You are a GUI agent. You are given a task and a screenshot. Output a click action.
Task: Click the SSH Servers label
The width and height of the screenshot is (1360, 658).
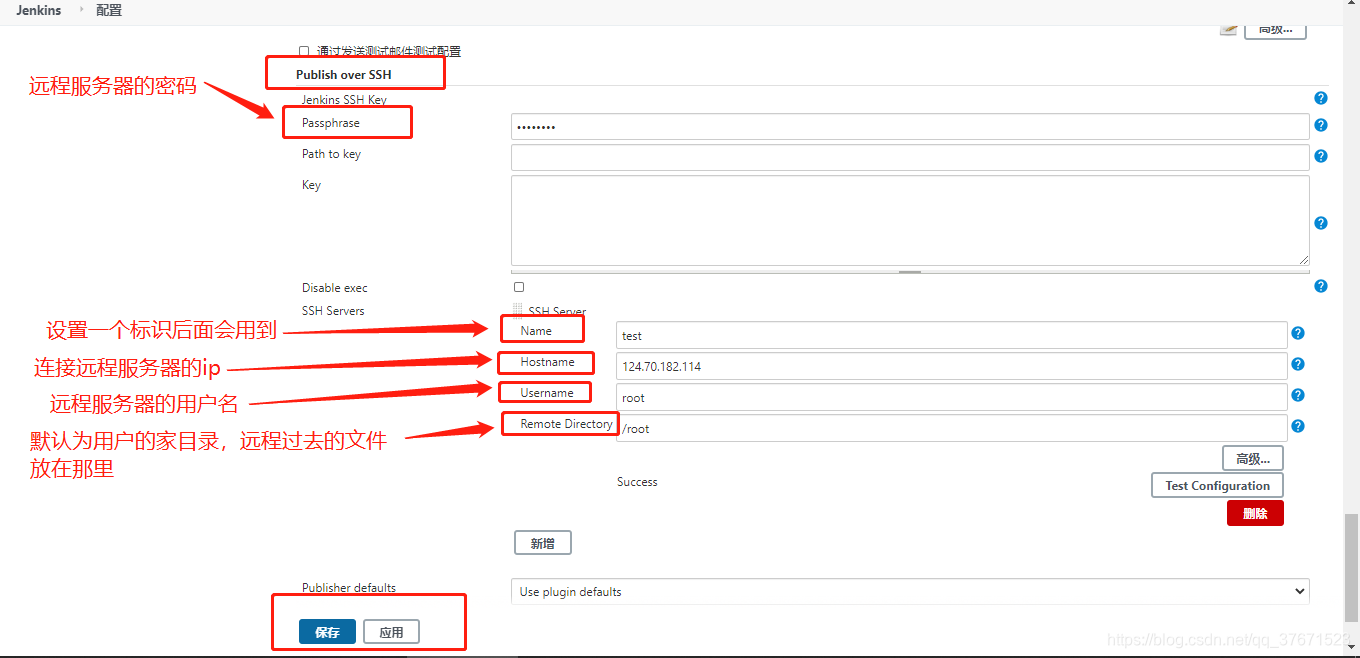pyautogui.click(x=333, y=311)
